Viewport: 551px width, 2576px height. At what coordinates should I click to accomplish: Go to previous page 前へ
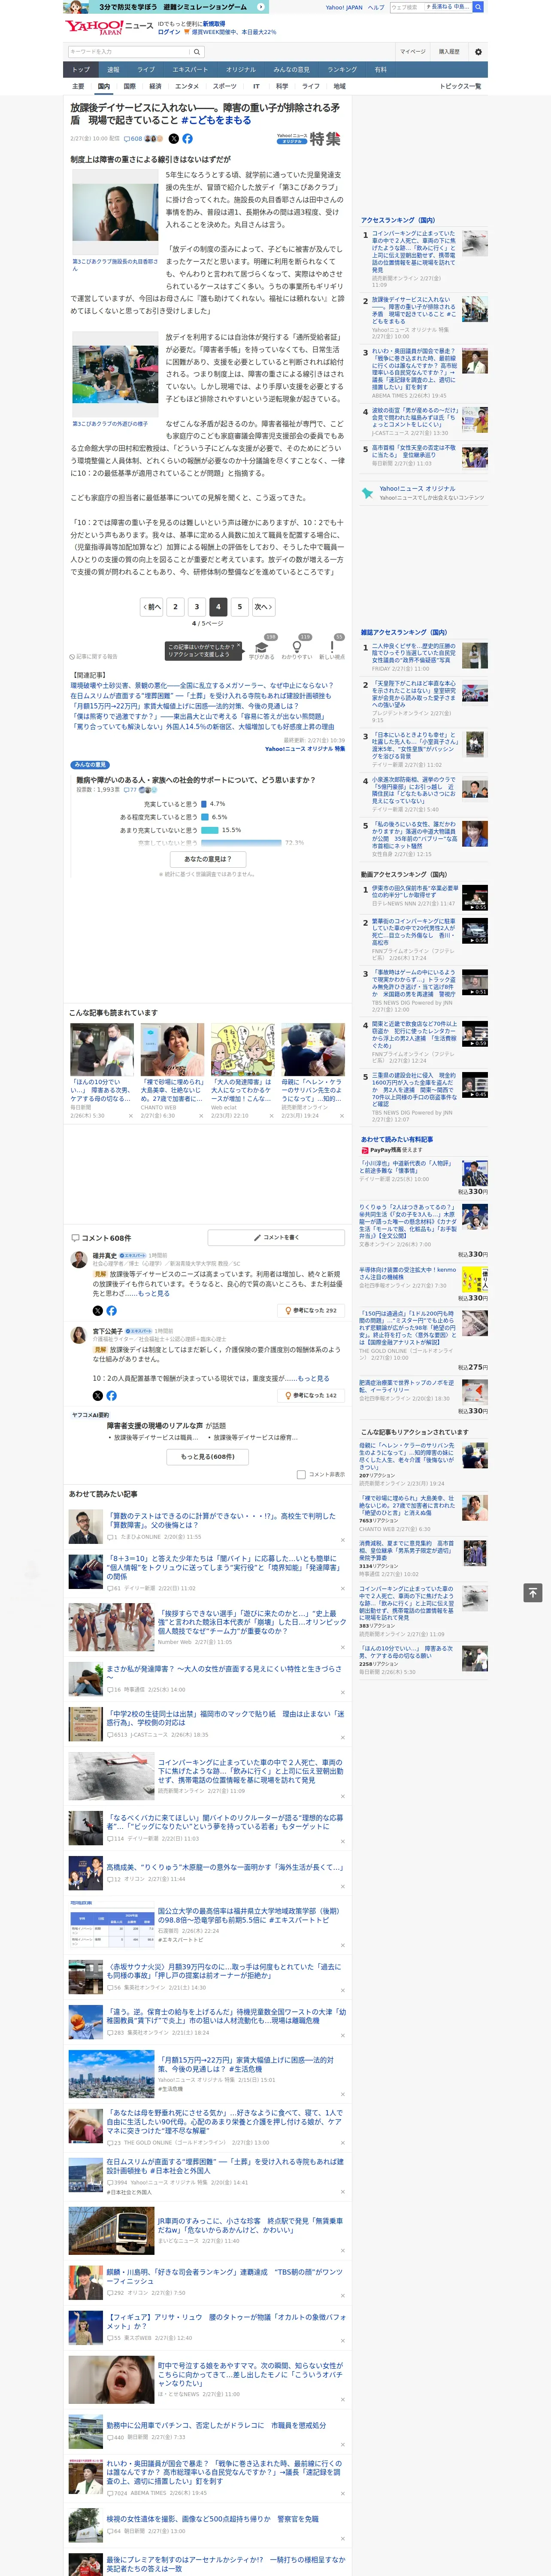[x=152, y=607]
